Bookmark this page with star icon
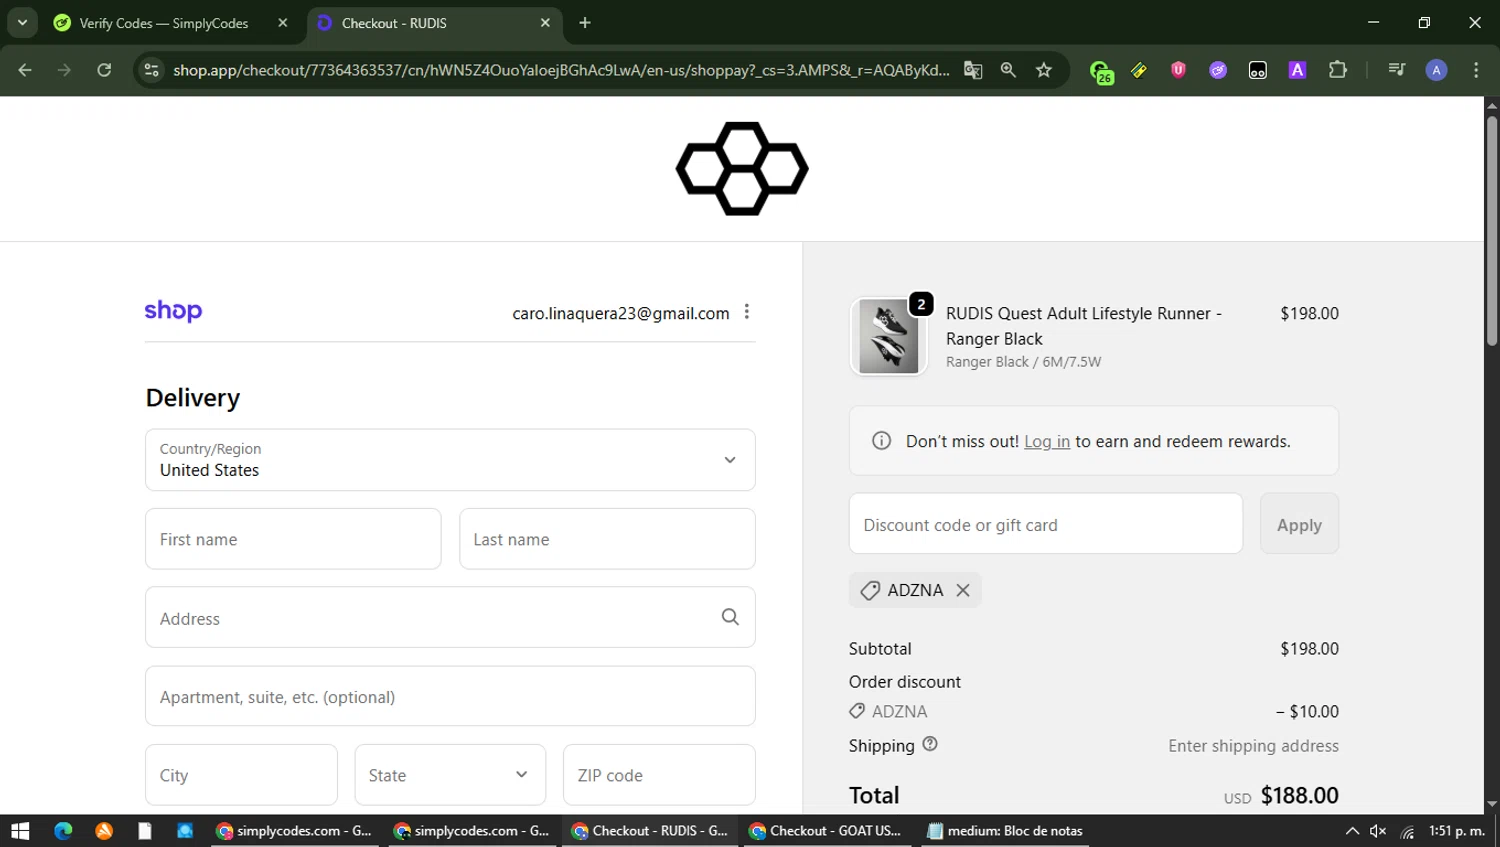The image size is (1500, 847). point(1044,70)
